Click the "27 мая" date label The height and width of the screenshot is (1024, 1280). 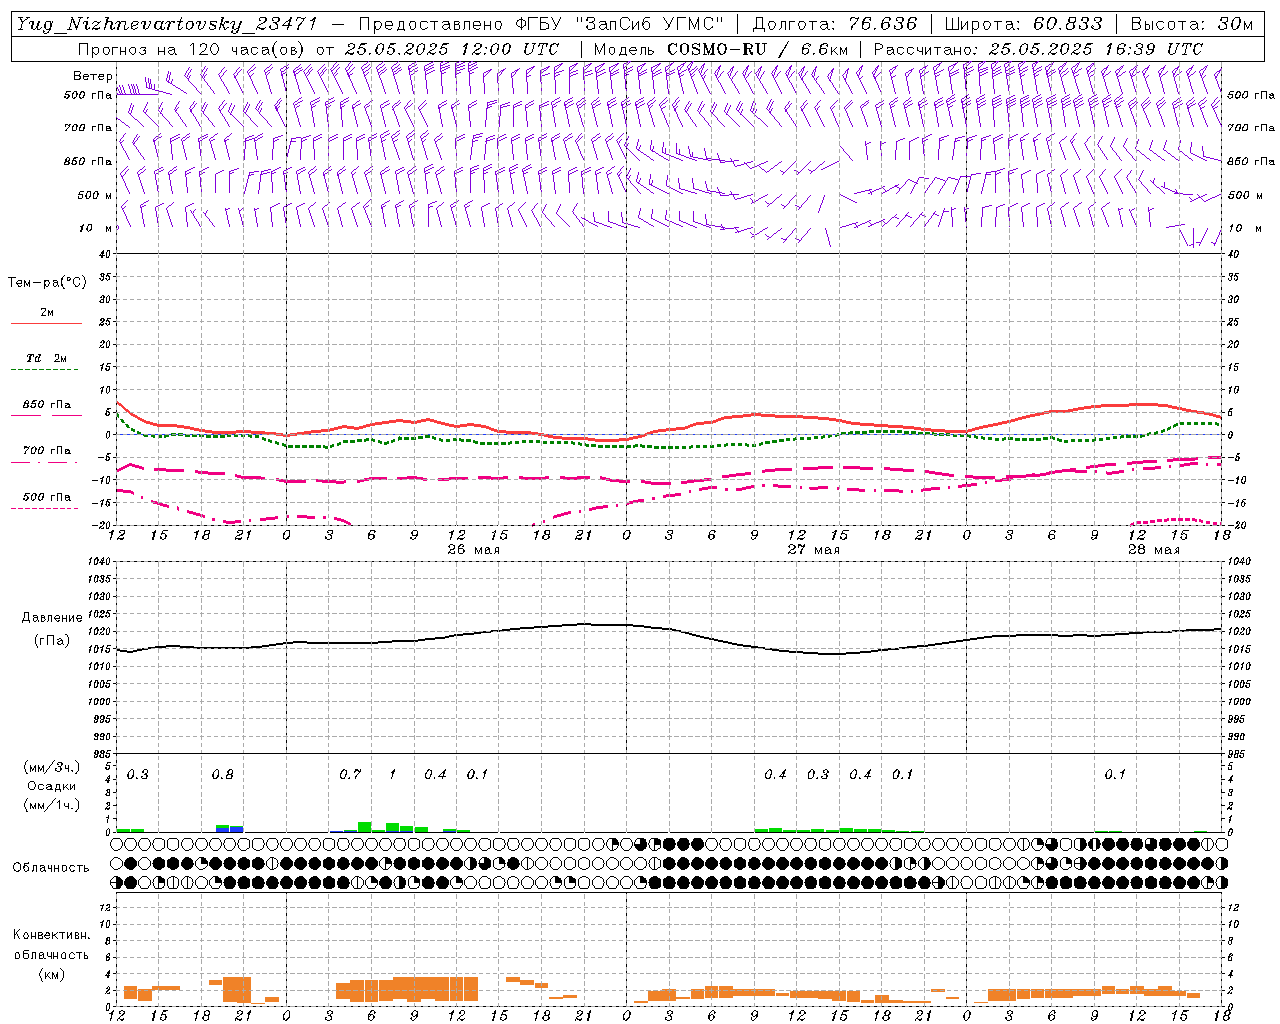[x=814, y=550]
